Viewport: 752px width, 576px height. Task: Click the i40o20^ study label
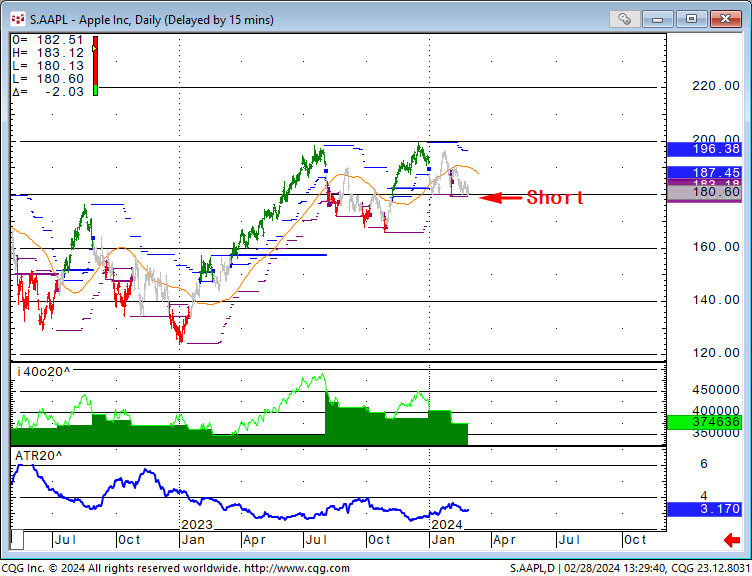tap(43, 372)
